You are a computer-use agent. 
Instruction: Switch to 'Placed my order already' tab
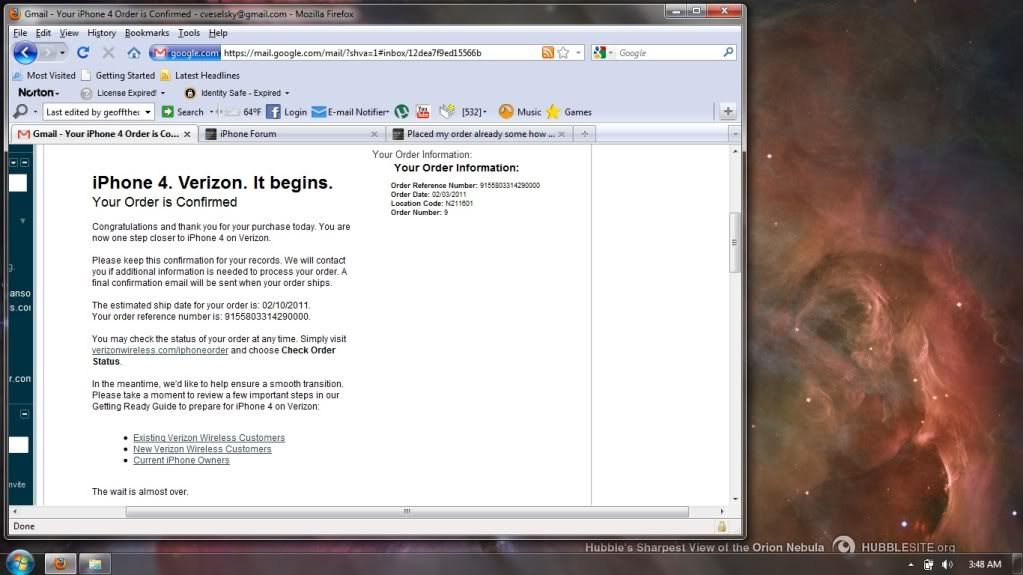point(480,134)
